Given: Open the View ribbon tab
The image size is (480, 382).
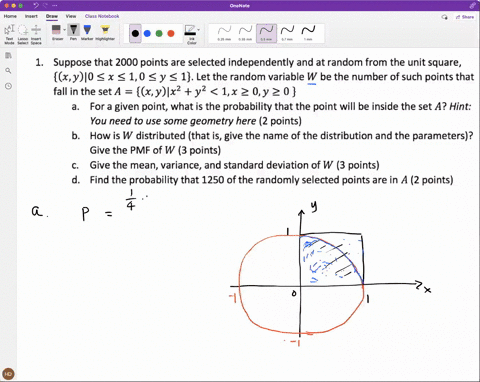Looking at the screenshot, I should (71, 16).
